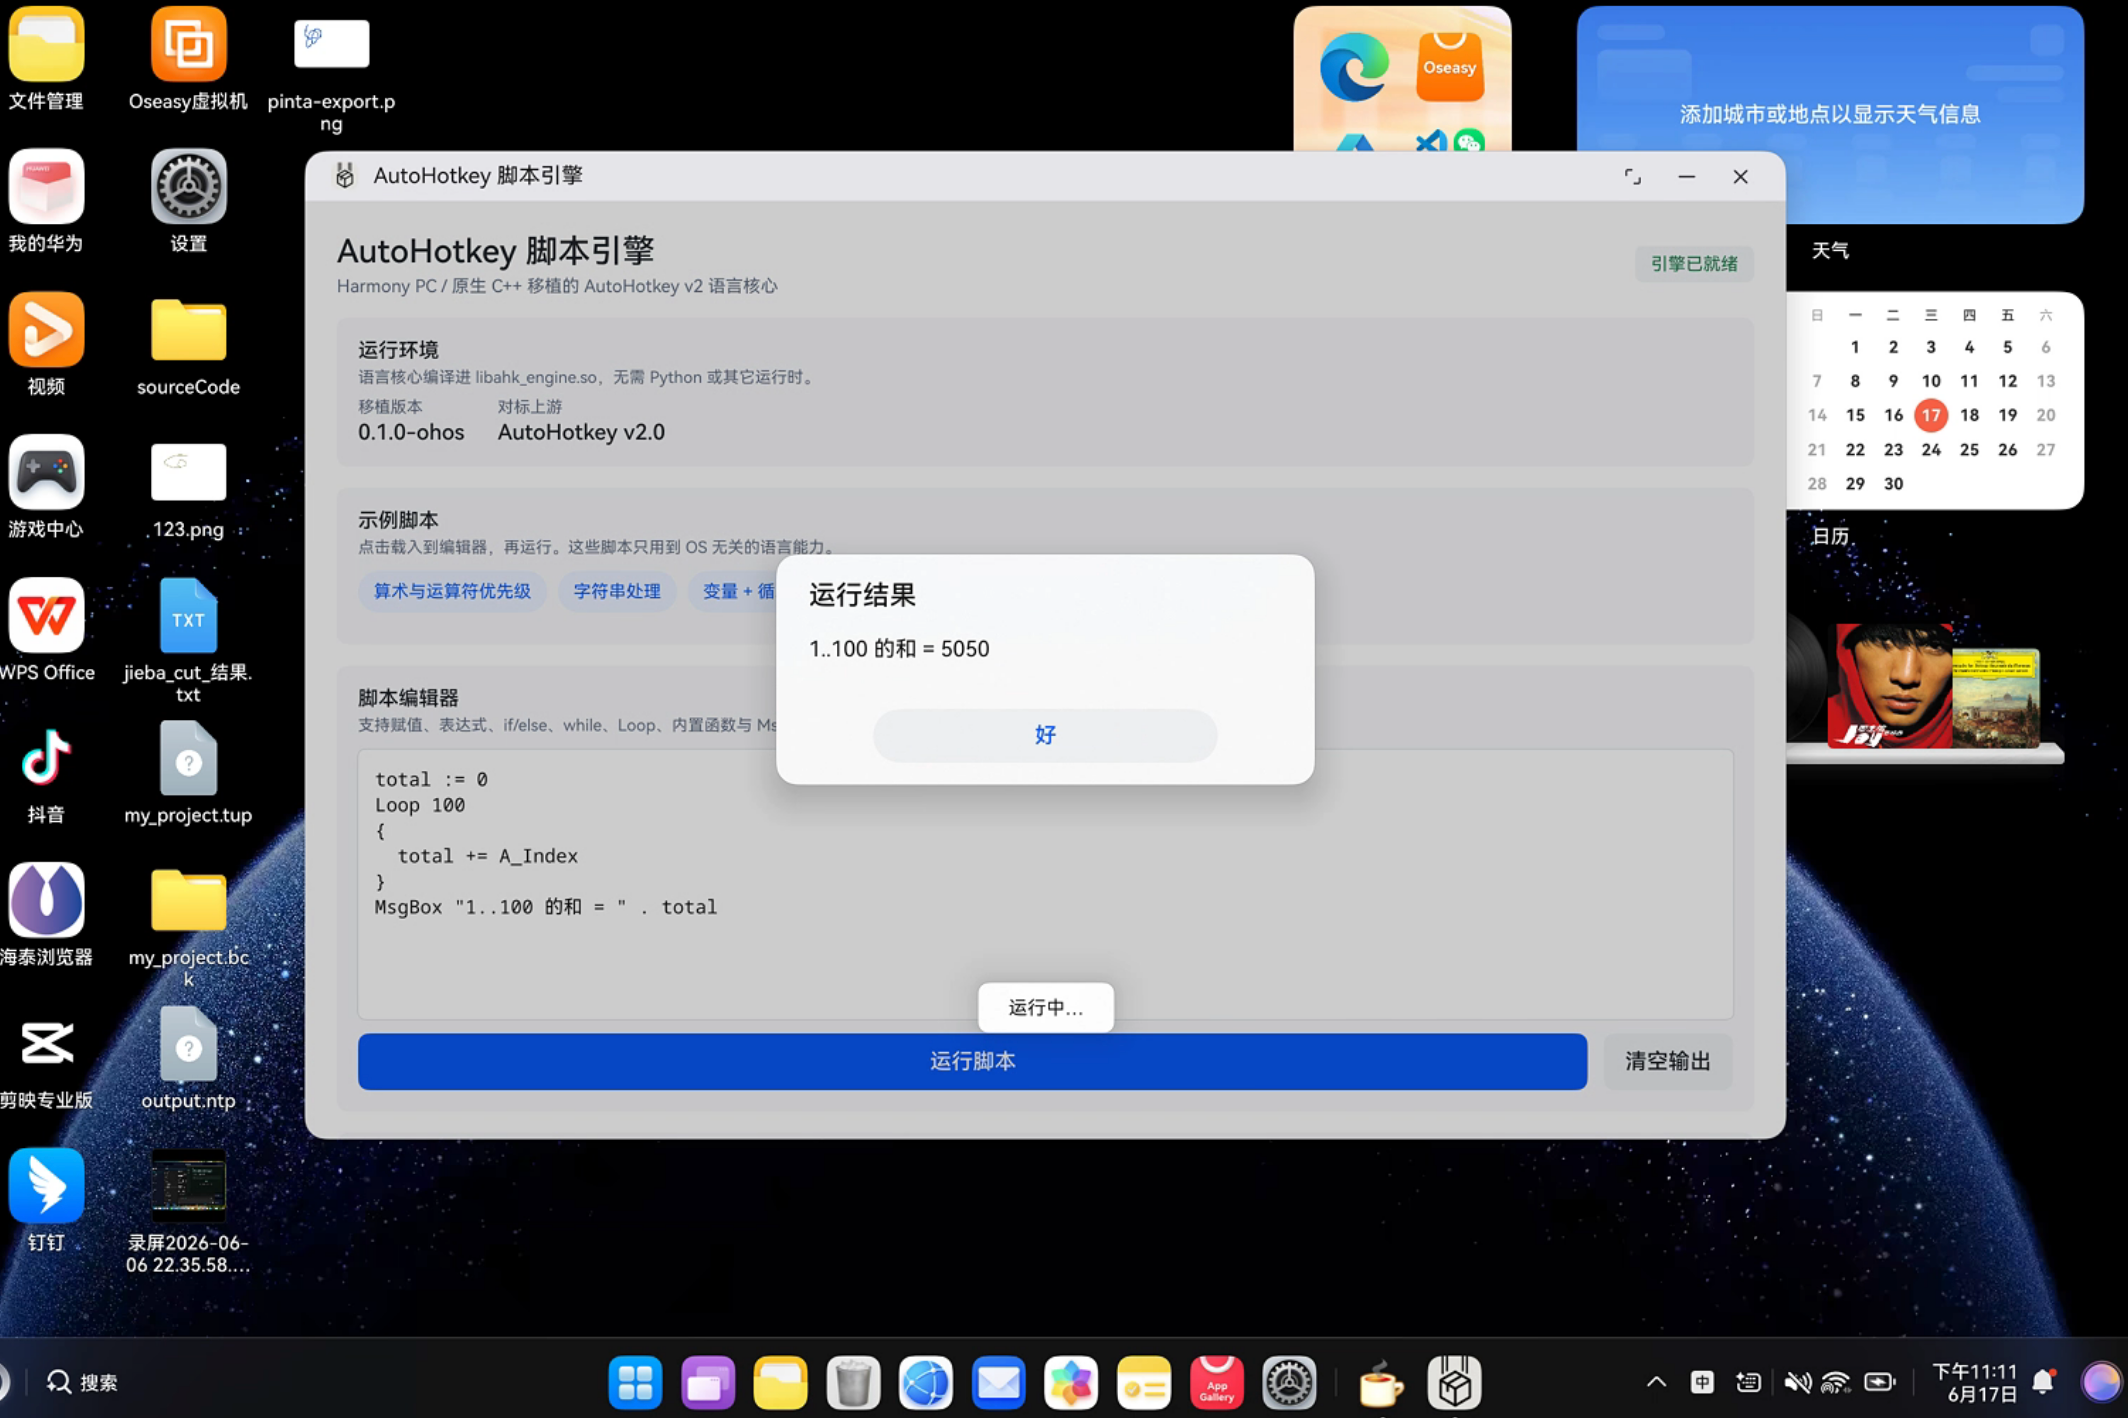Click the 运行脚本 button
This screenshot has width=2128, height=1418.
point(972,1061)
